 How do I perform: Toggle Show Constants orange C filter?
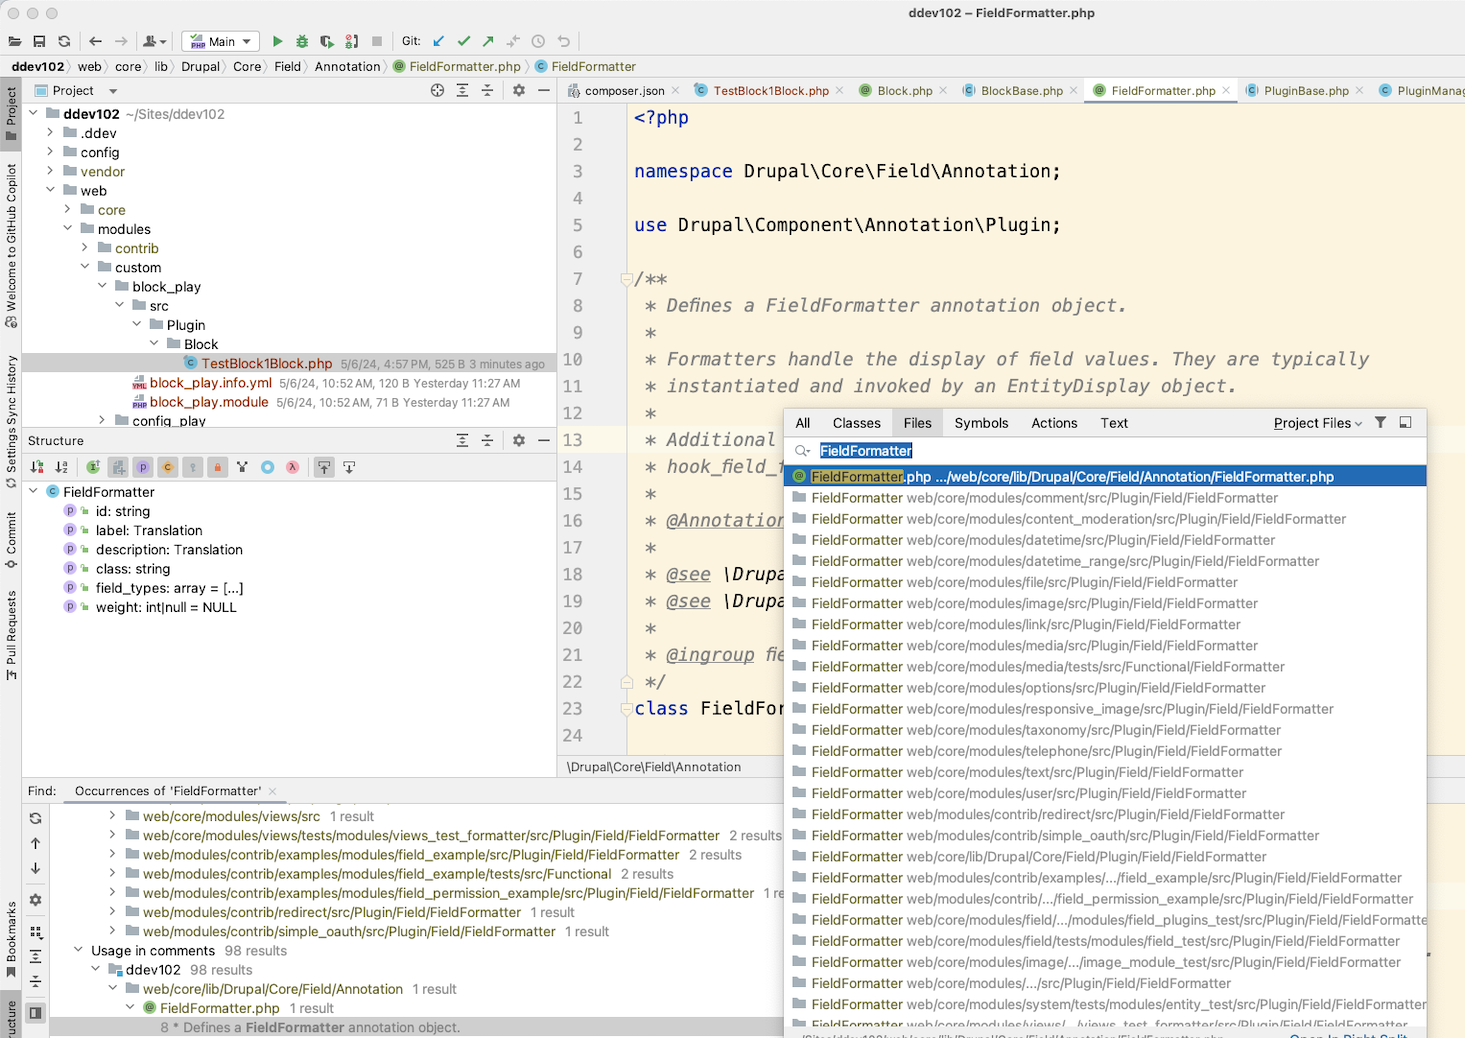[168, 467]
